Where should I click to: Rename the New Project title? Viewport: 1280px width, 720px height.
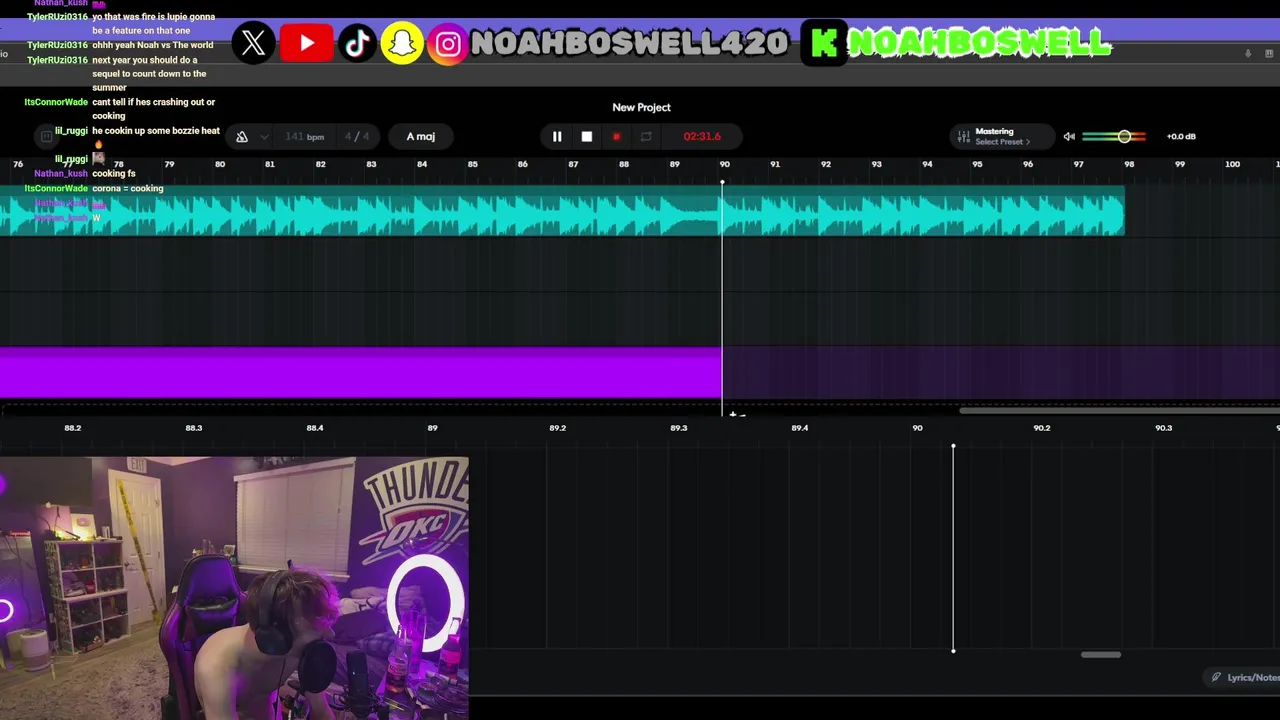pyautogui.click(x=641, y=107)
